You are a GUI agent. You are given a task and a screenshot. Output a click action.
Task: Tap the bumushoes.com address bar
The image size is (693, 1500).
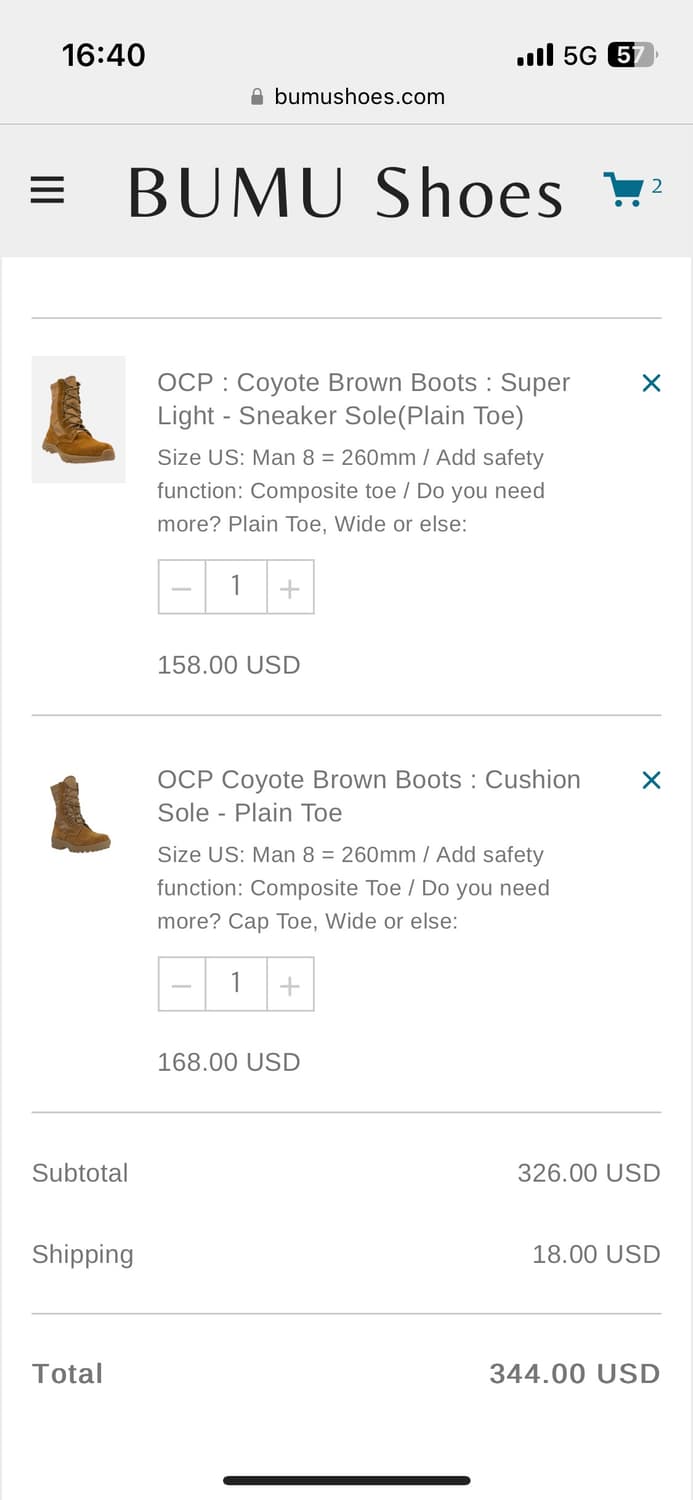click(x=358, y=97)
